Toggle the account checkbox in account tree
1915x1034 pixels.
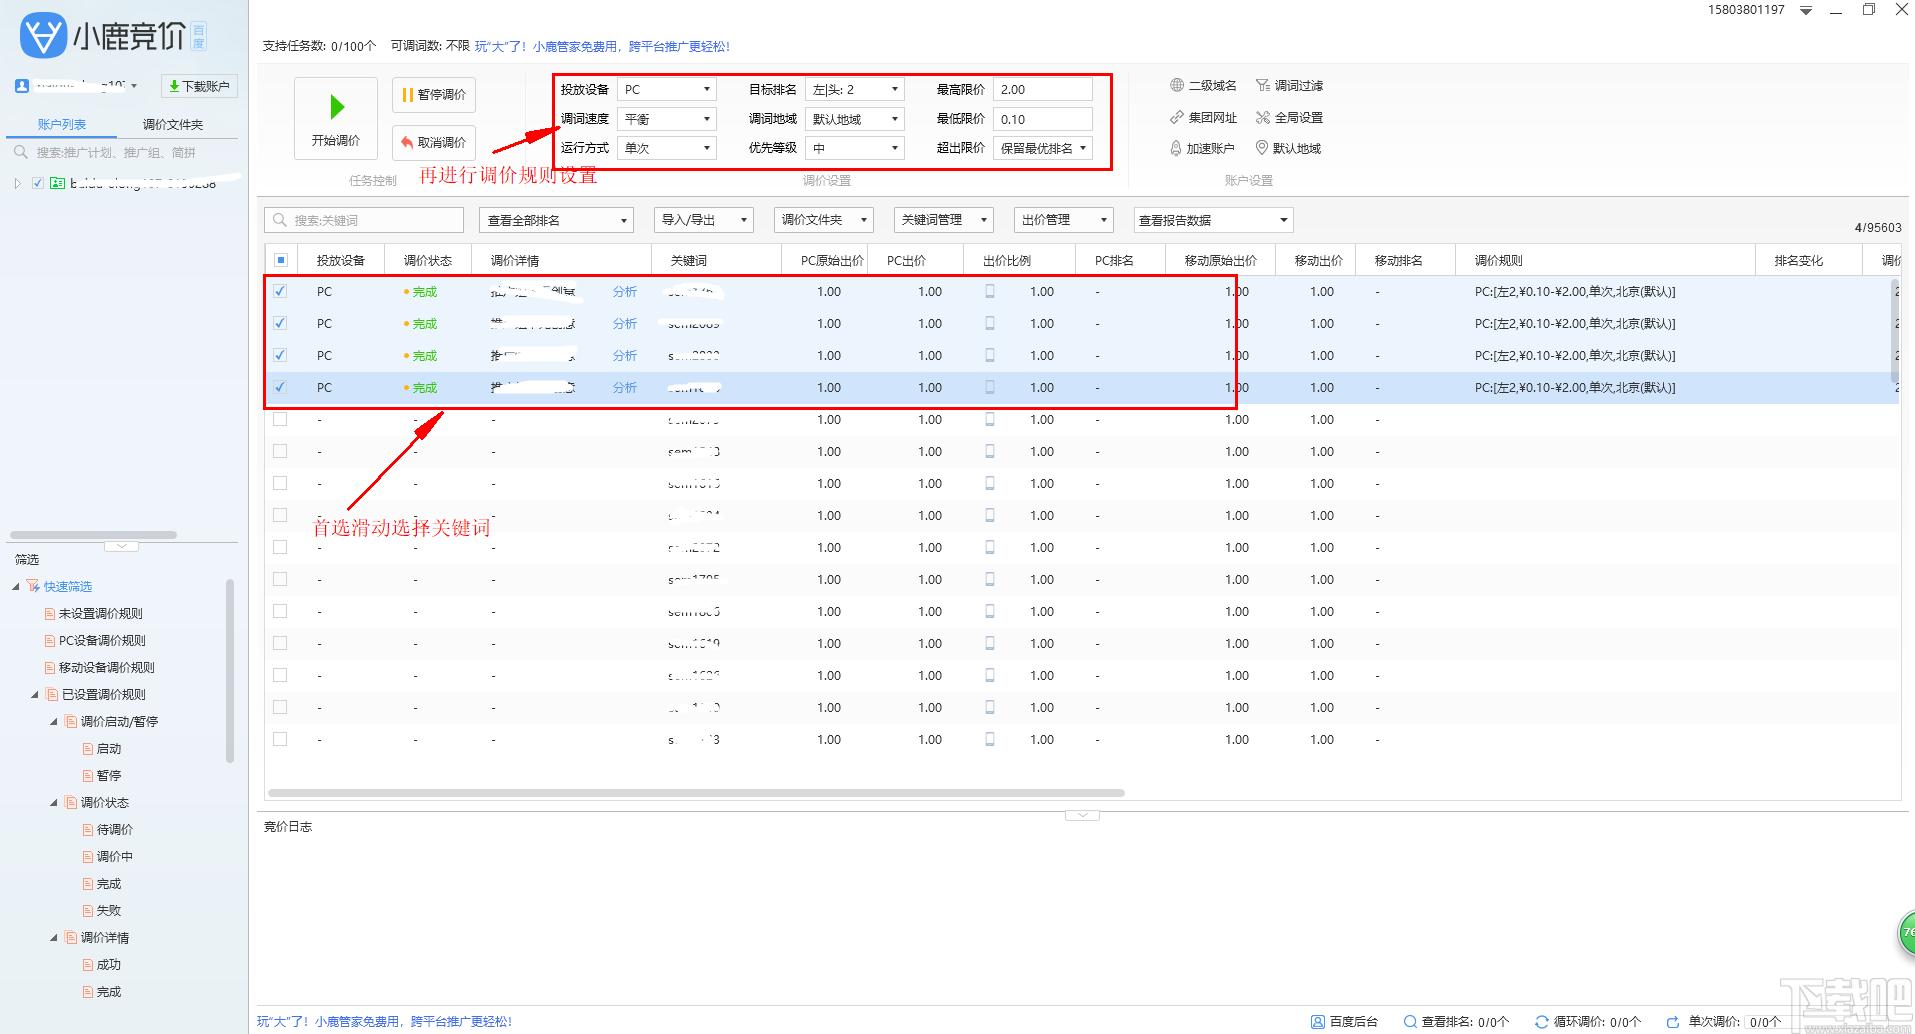(x=38, y=183)
